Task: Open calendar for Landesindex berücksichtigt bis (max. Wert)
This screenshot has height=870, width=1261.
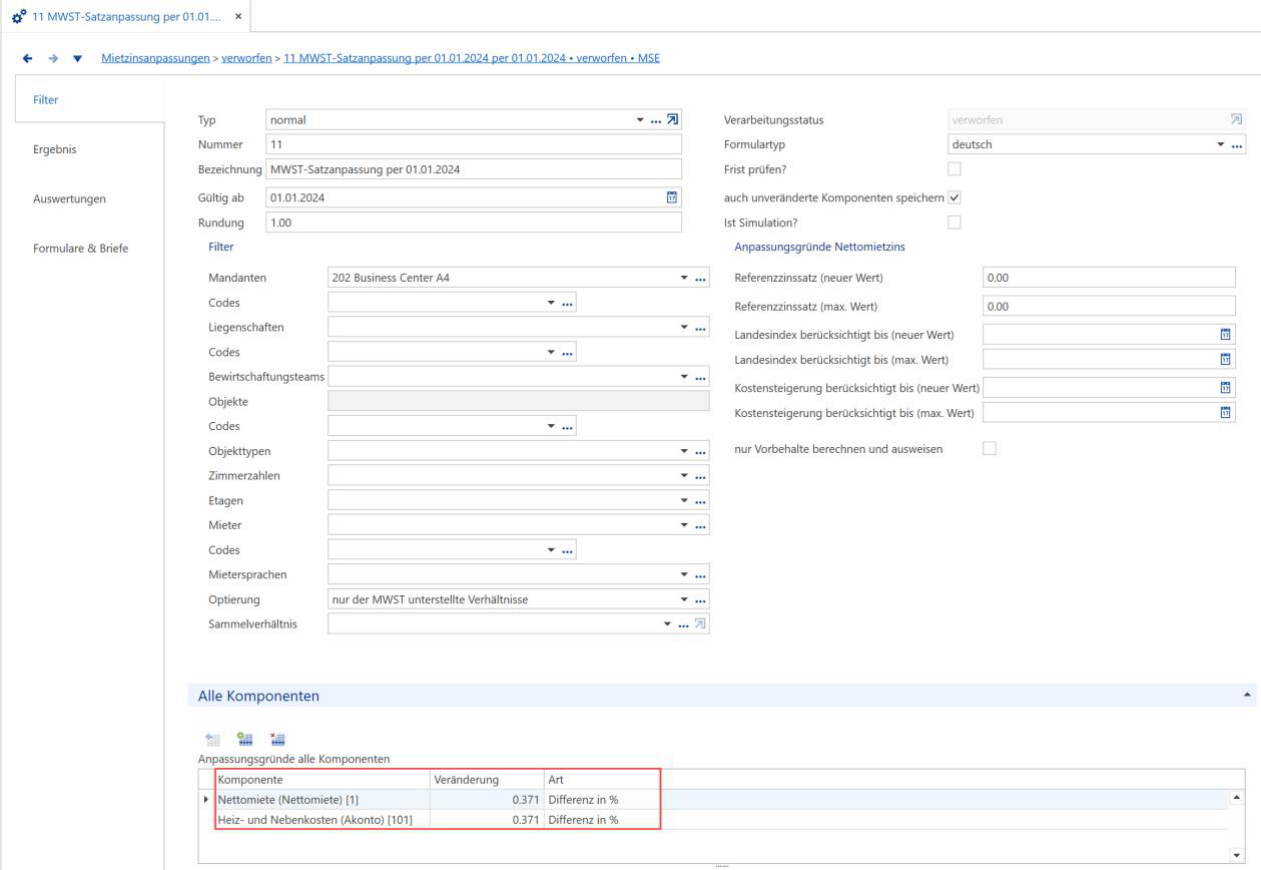Action: 1225,359
